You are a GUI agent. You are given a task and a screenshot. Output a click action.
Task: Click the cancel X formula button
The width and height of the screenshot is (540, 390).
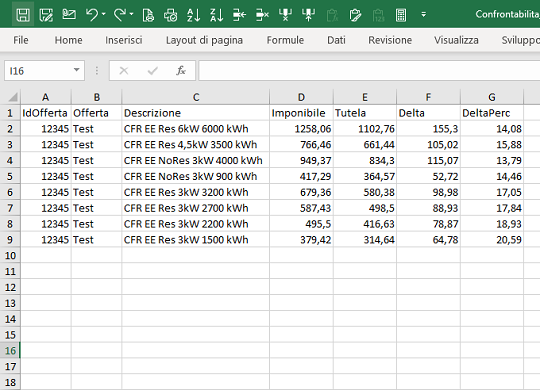(x=124, y=71)
